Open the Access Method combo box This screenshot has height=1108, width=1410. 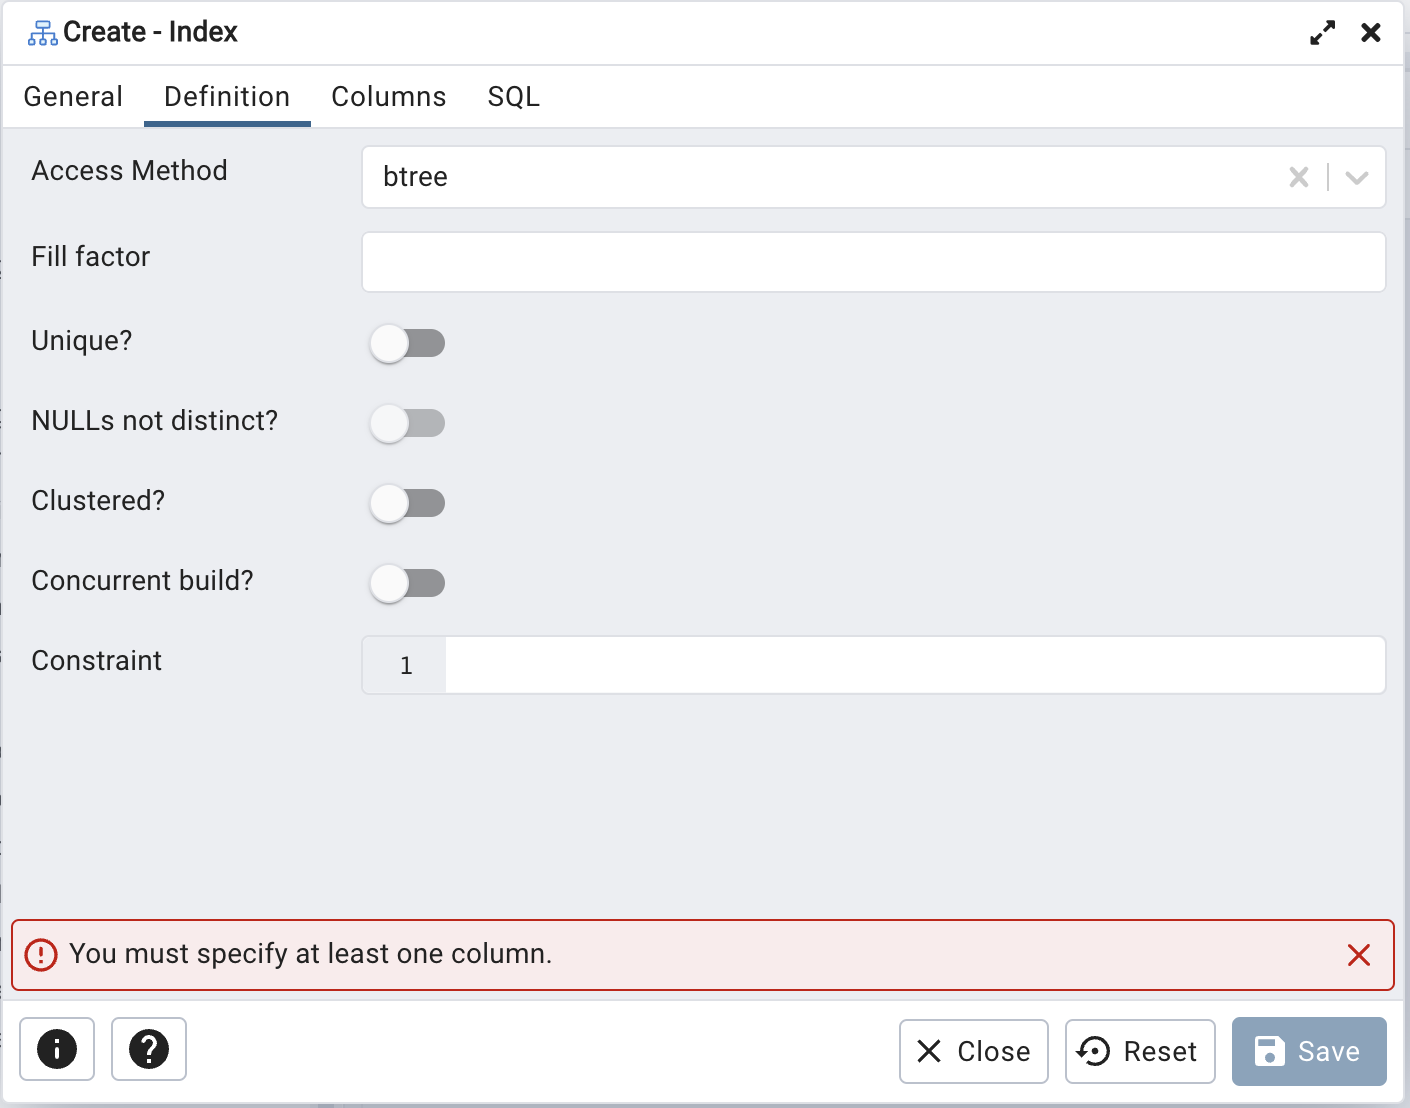tap(820, 177)
